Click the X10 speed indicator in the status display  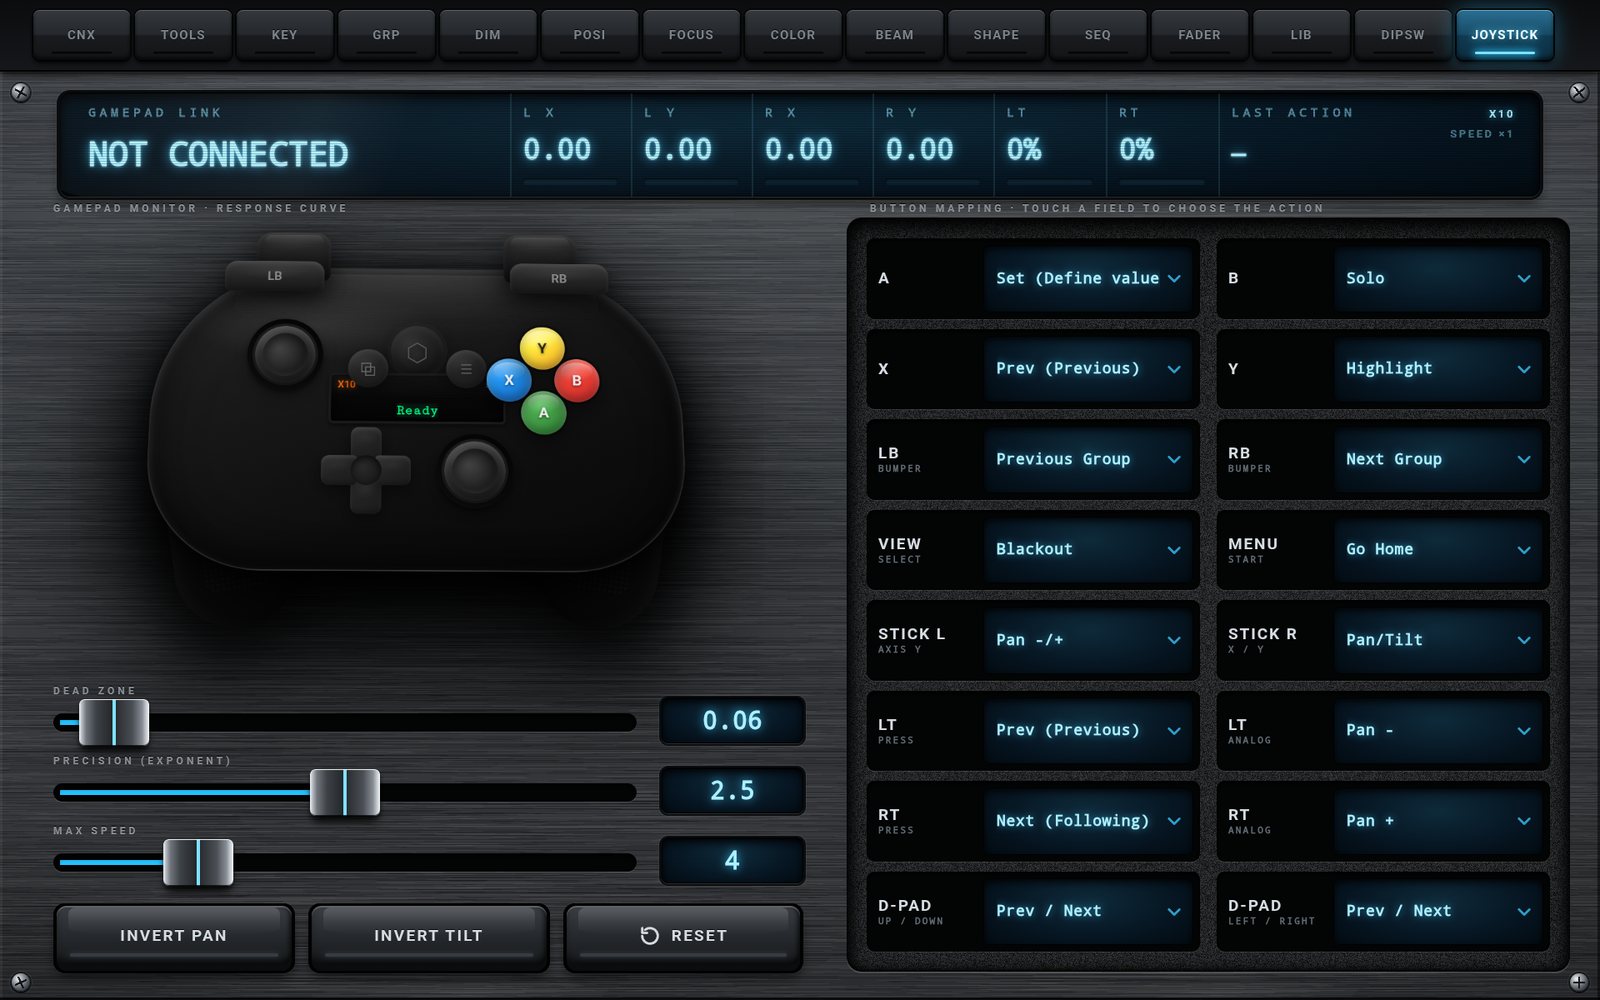click(x=1501, y=114)
